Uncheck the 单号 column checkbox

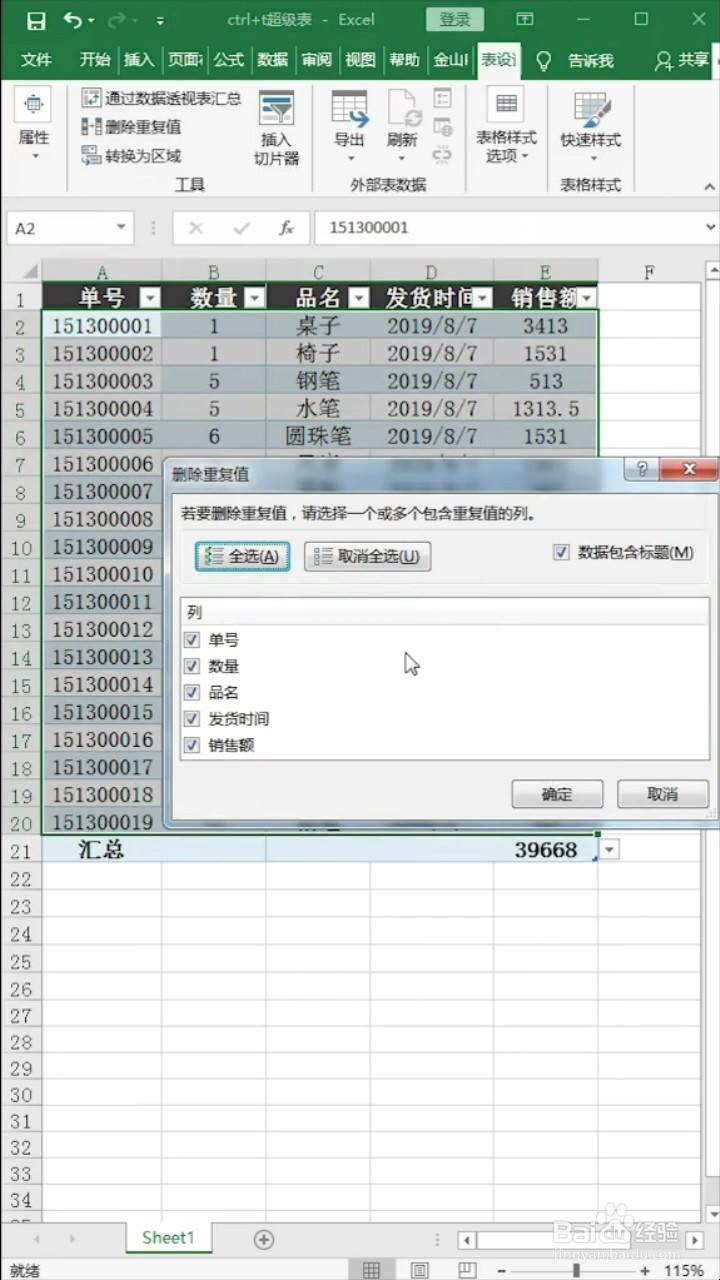(193, 640)
